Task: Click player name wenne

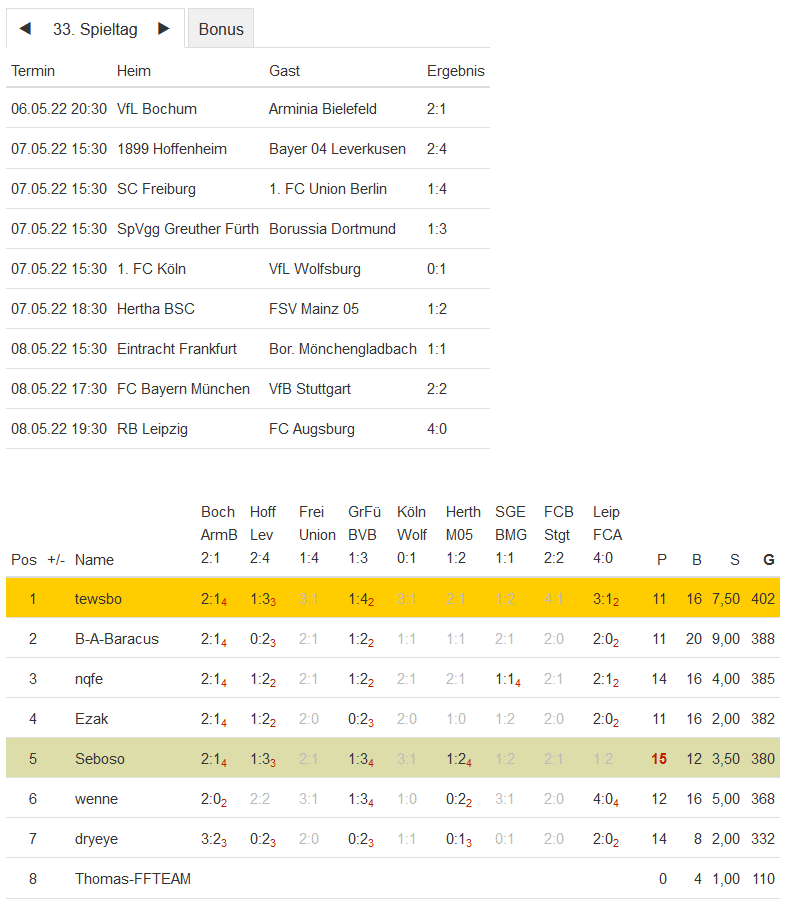Action: coord(96,799)
